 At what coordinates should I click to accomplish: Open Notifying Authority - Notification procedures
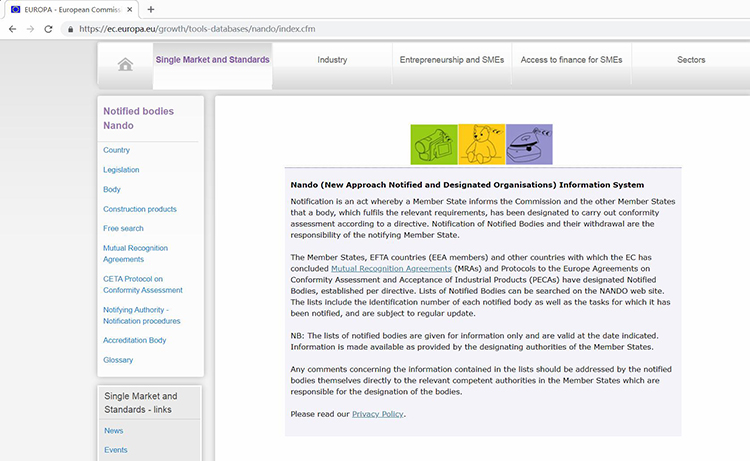[142, 315]
